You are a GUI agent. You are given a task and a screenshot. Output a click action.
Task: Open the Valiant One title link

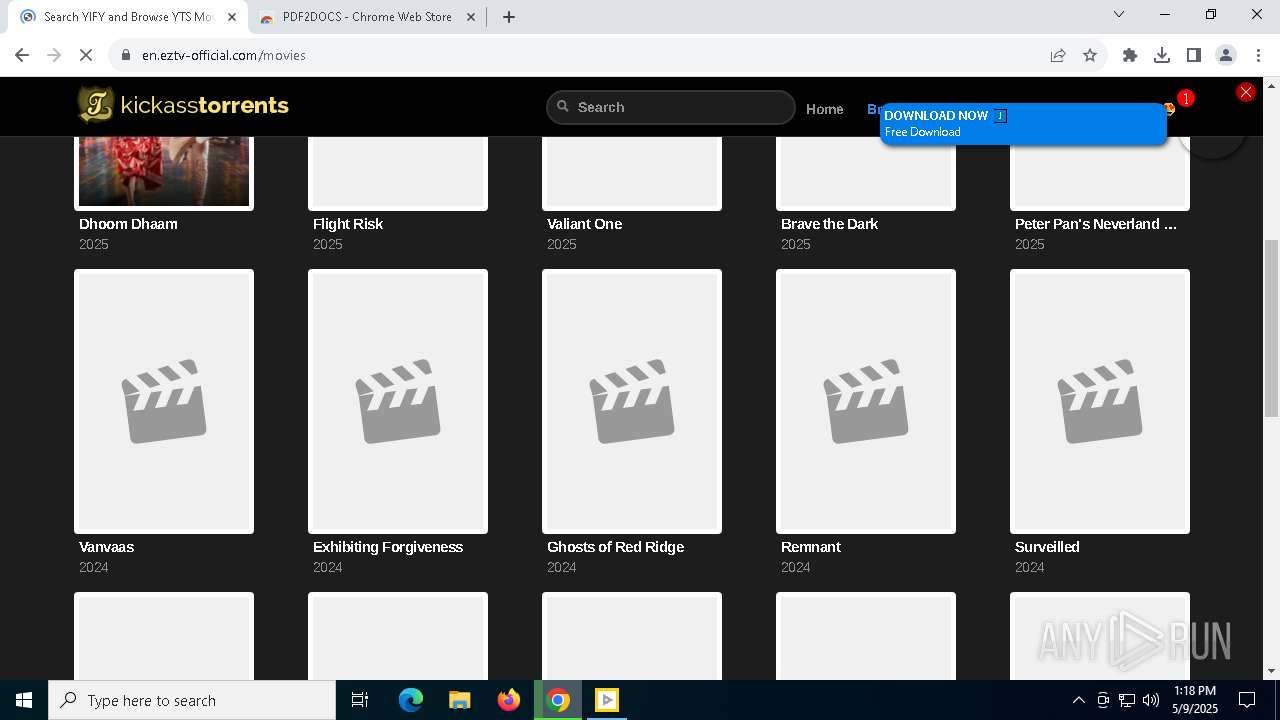tap(584, 224)
